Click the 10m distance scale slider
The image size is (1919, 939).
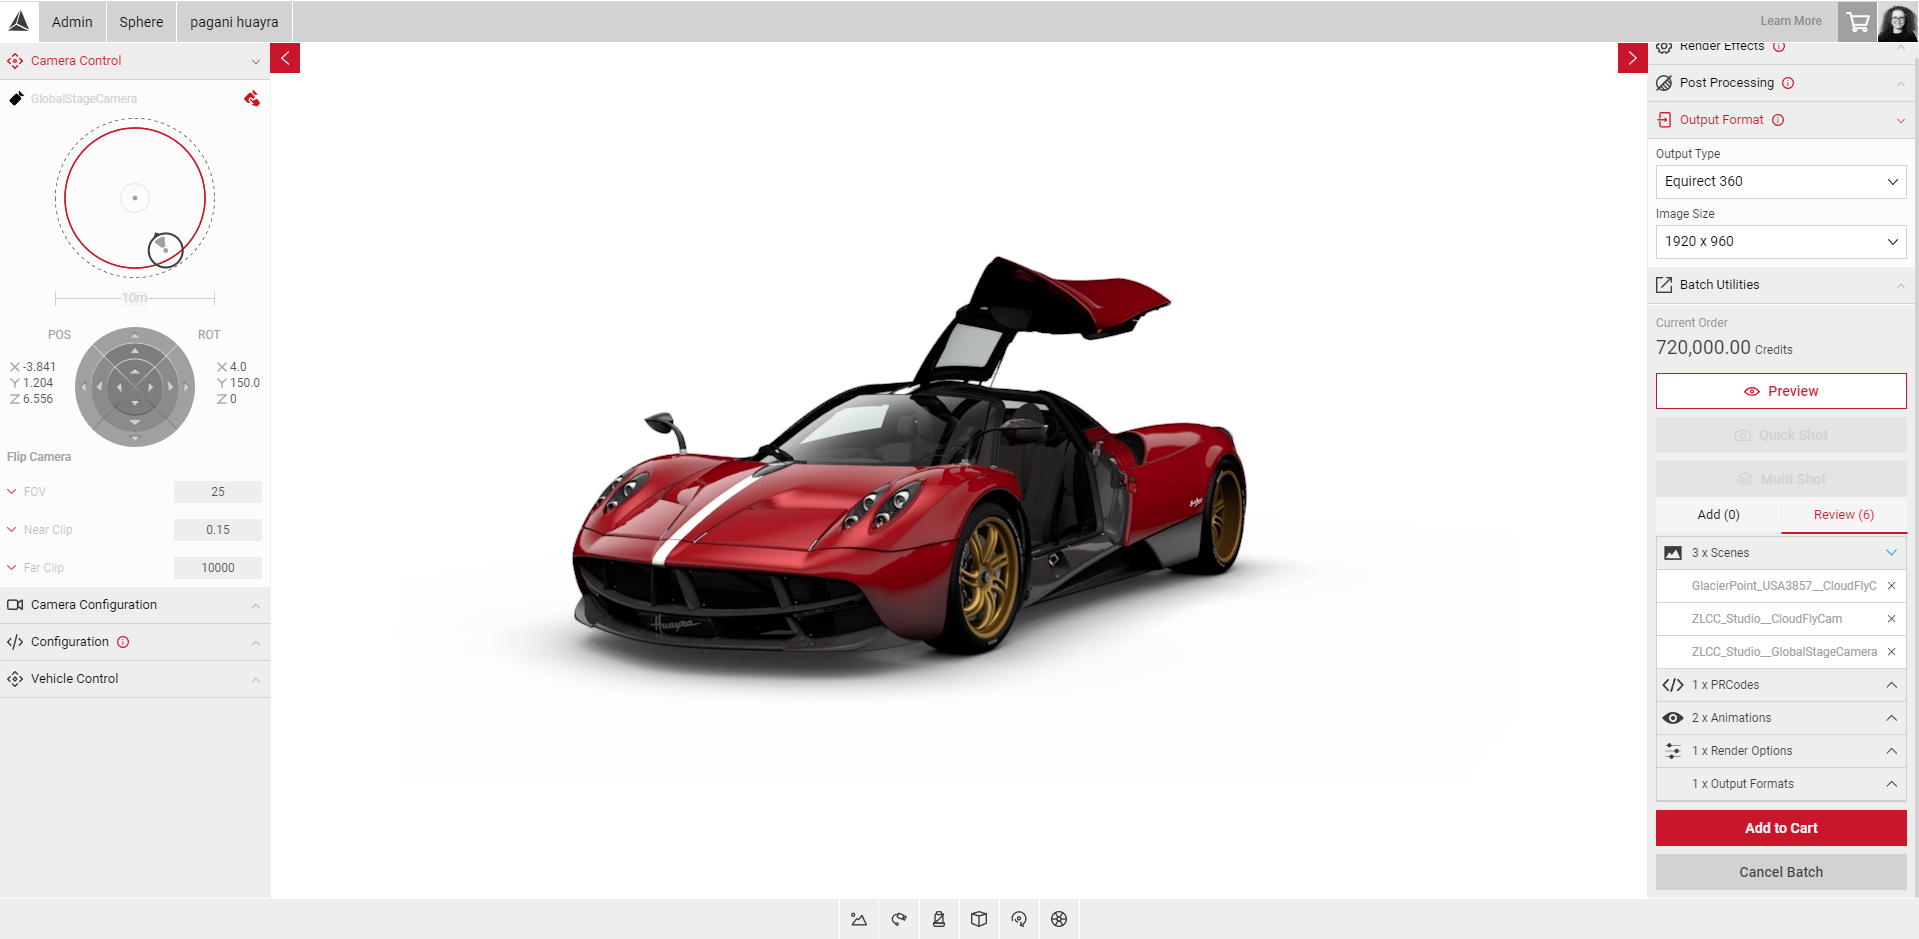coord(135,298)
